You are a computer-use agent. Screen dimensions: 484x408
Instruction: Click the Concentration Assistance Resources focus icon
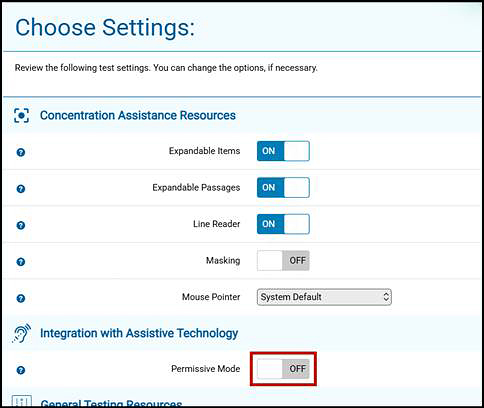pyautogui.click(x=21, y=115)
